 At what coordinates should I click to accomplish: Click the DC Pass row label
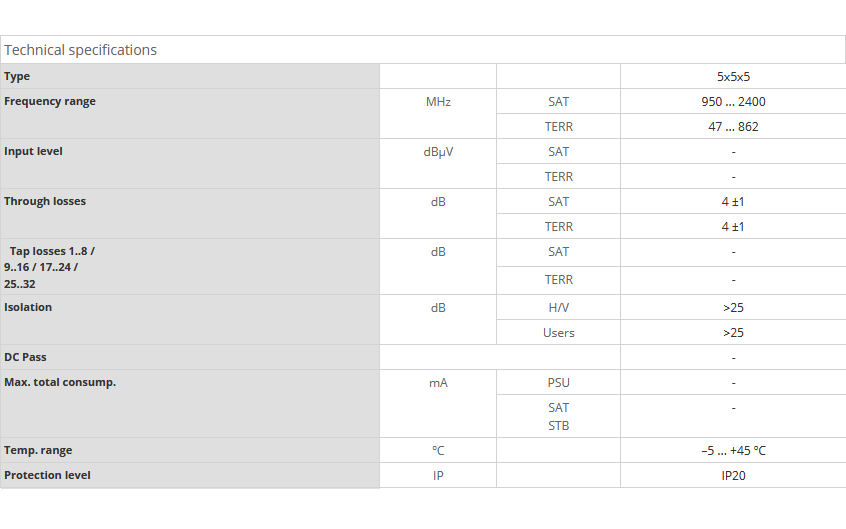[25, 357]
